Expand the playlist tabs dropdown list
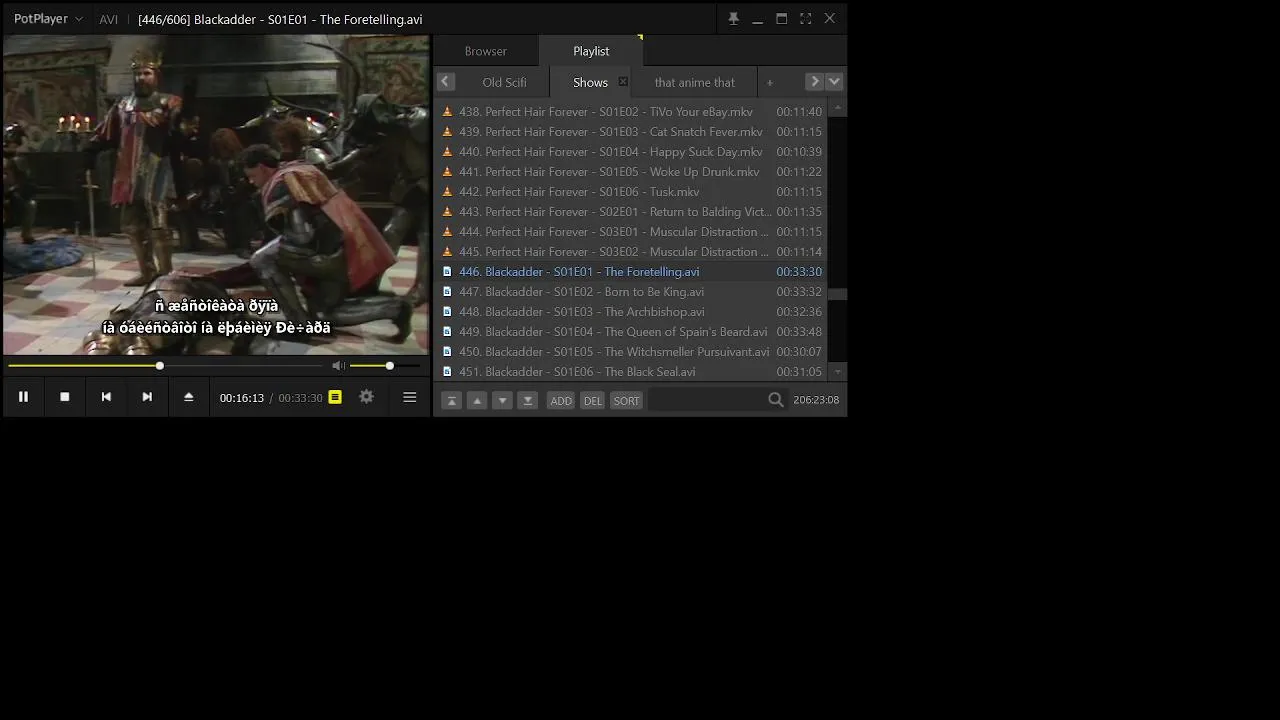This screenshot has height=720, width=1280. pos(835,82)
